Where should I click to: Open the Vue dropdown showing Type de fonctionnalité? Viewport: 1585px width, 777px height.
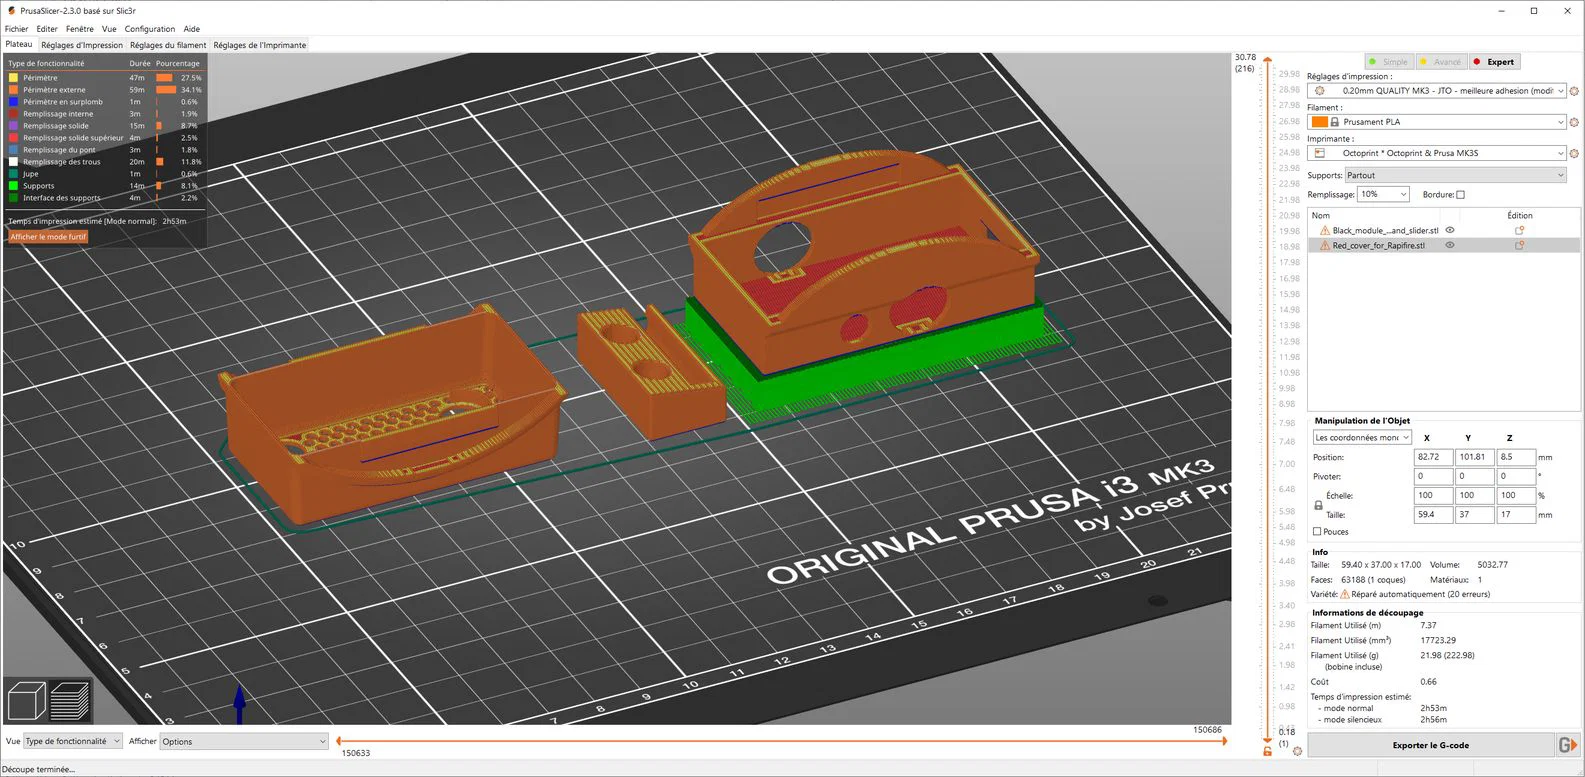click(x=72, y=741)
